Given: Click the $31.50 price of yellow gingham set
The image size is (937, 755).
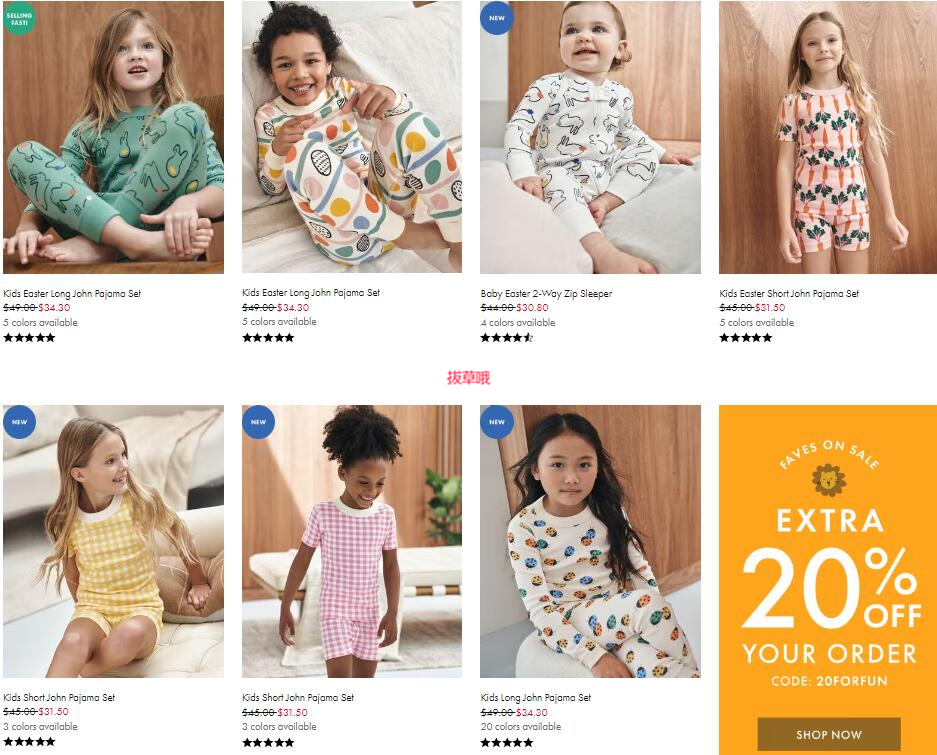Looking at the screenshot, I should 53,712.
